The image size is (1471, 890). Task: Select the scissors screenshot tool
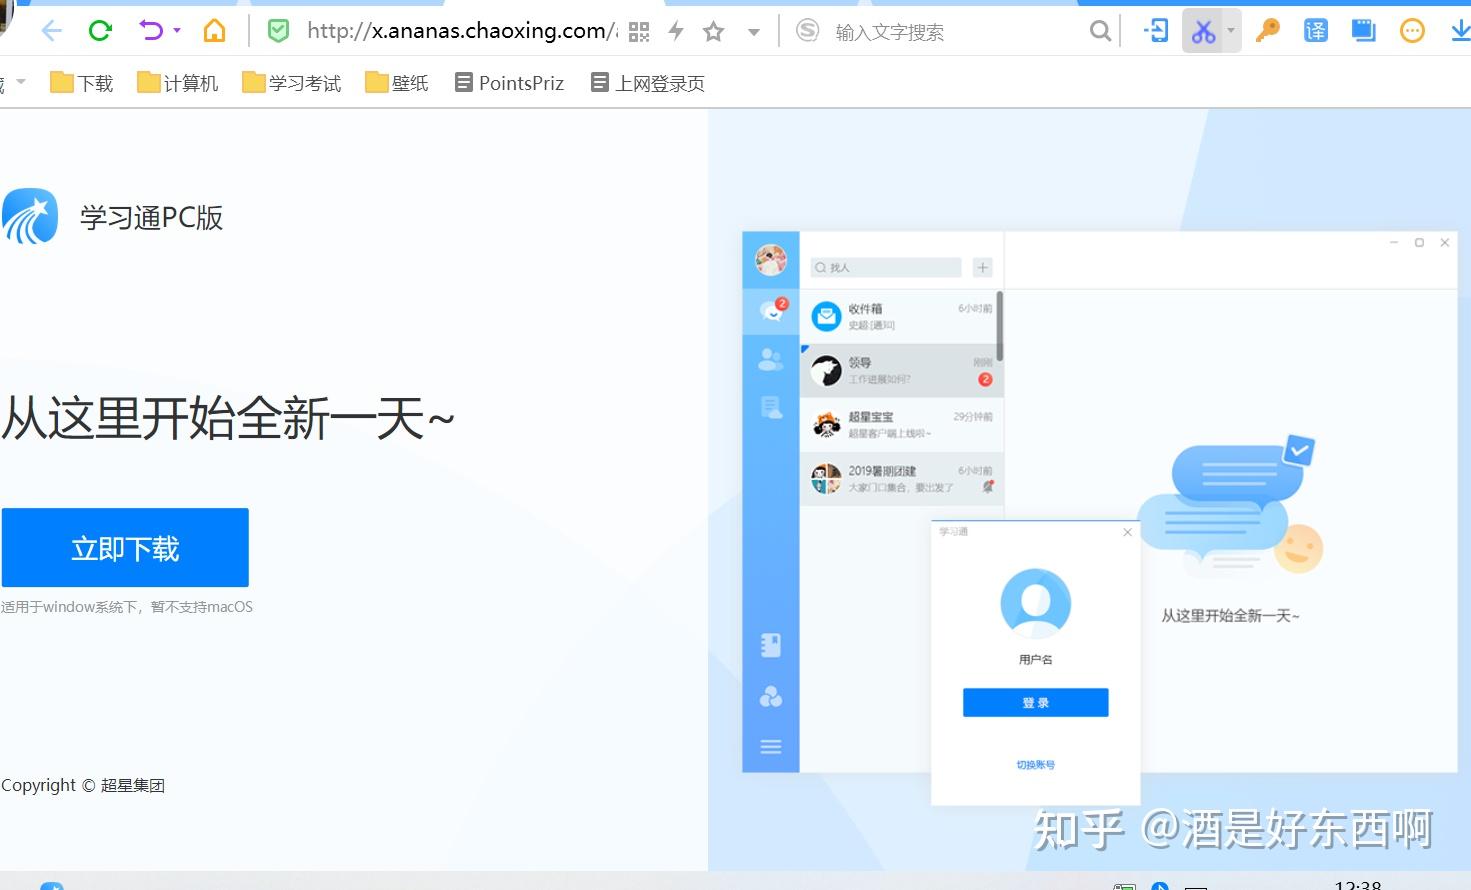[1202, 31]
